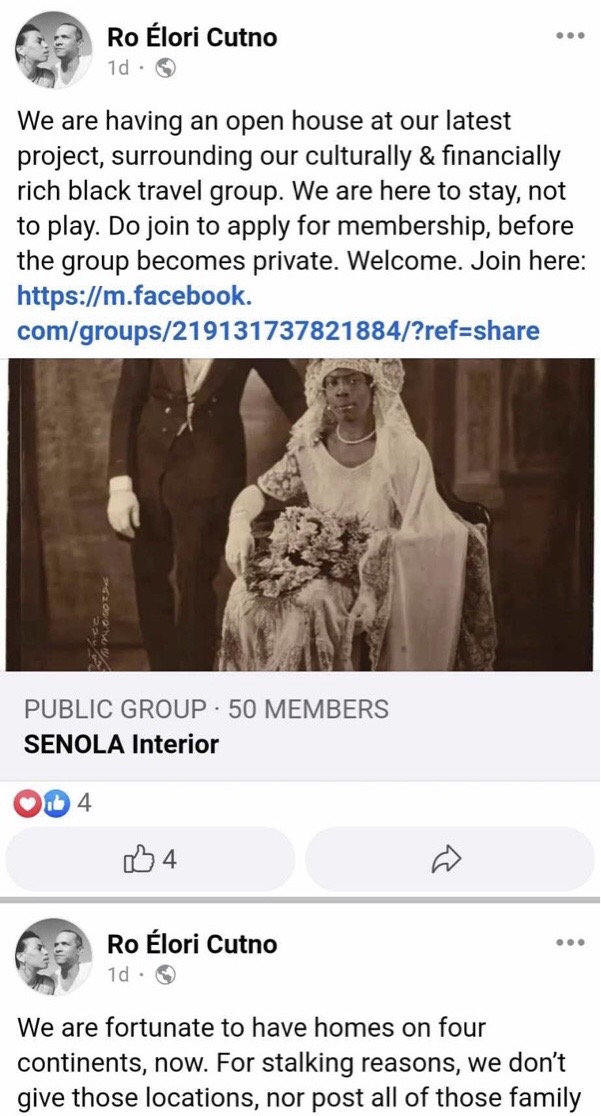
Task: View the blue like reaction icon
Action: click(55, 804)
